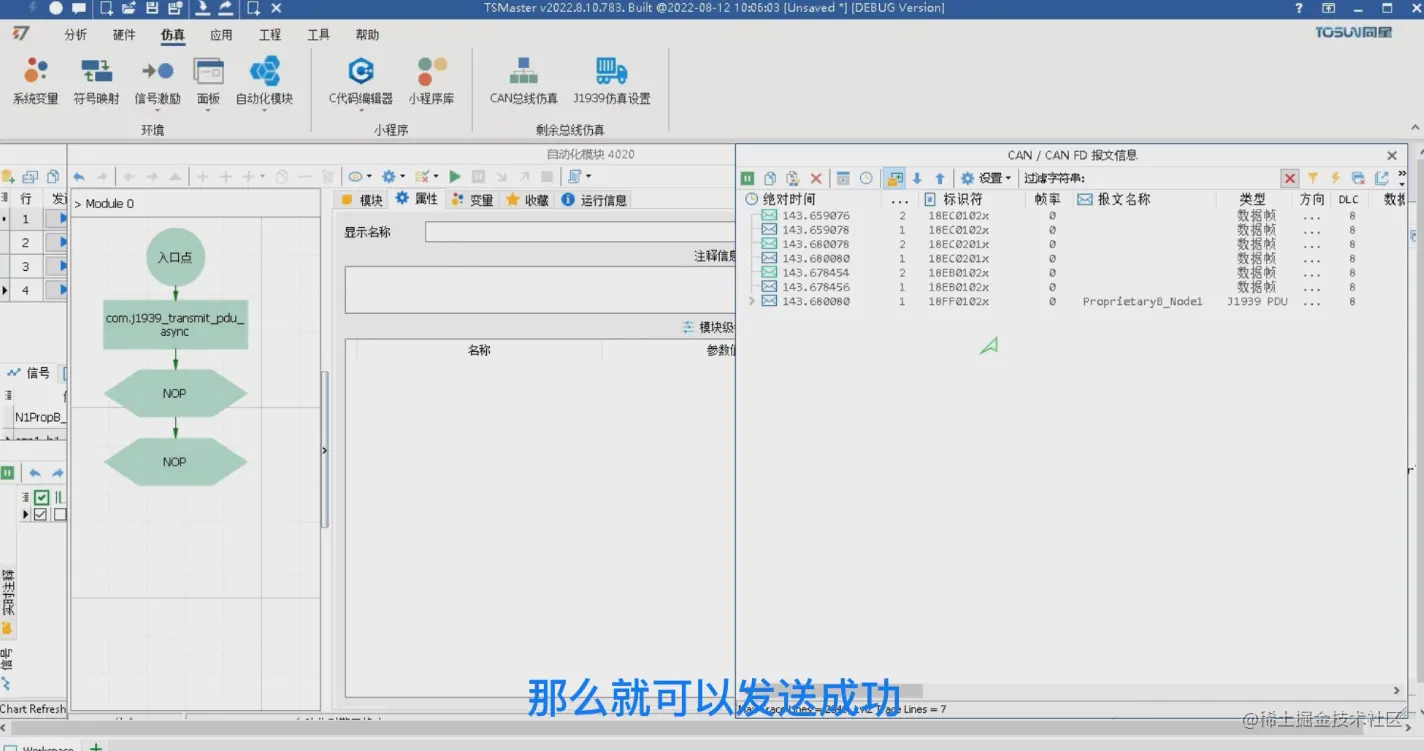Select the com.j1939_transmit_pdu_async block
1424x751 pixels.
(x=175, y=325)
